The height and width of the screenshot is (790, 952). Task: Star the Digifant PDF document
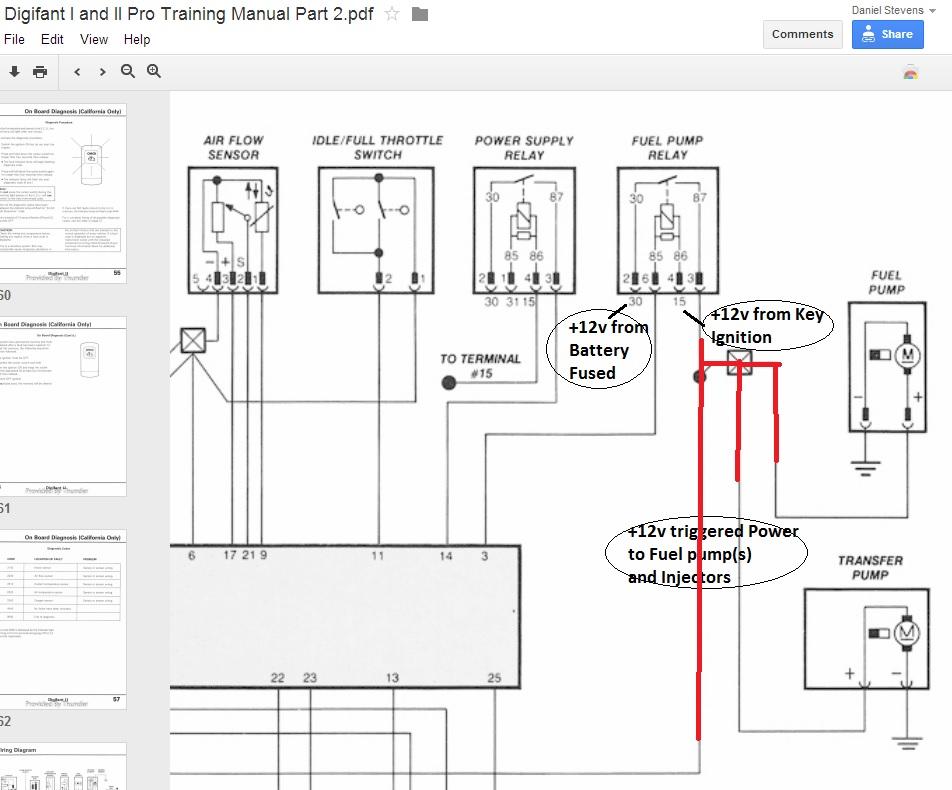click(x=392, y=13)
